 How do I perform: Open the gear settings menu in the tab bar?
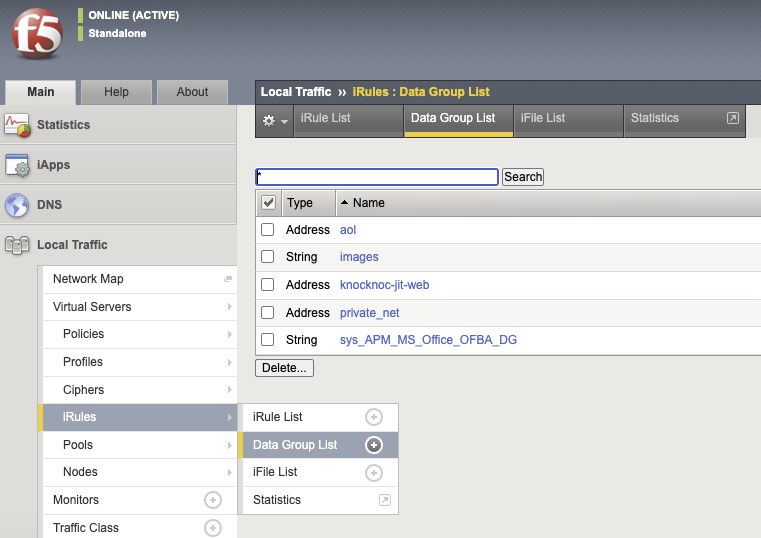click(274, 120)
